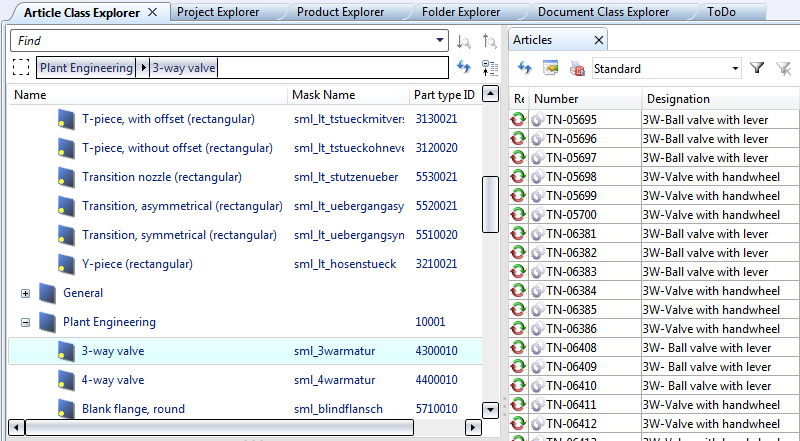Switch to the Document Class Explorer tab
The height and width of the screenshot is (441, 800).
pyautogui.click(x=603, y=12)
